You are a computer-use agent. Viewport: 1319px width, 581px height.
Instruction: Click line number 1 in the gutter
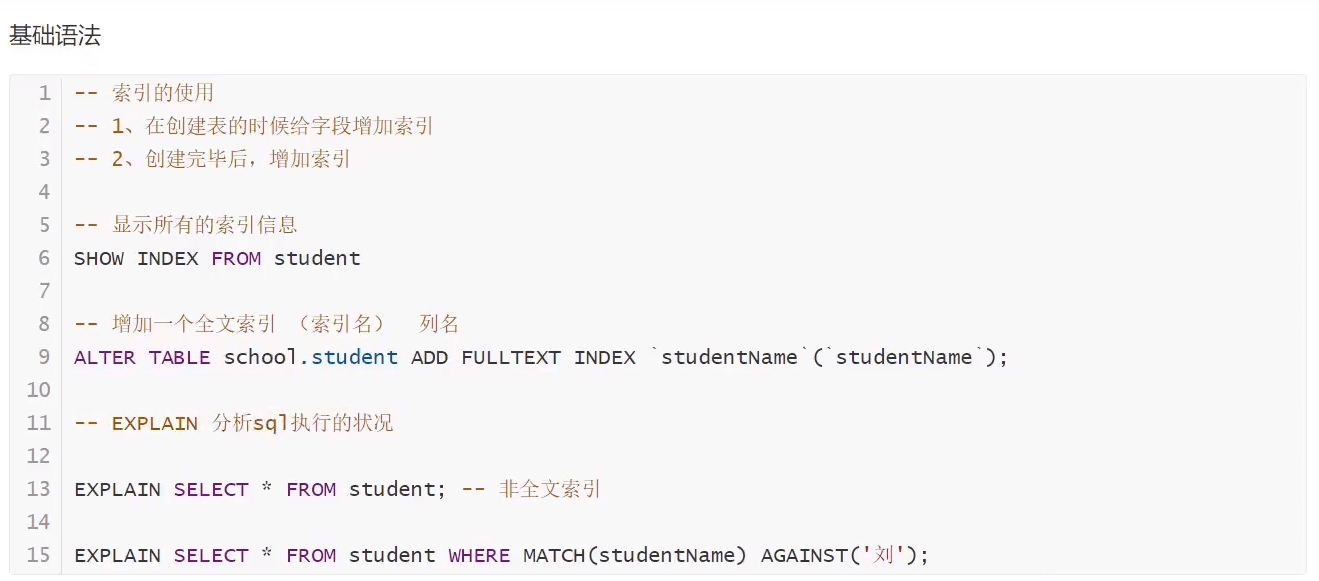tap(44, 93)
